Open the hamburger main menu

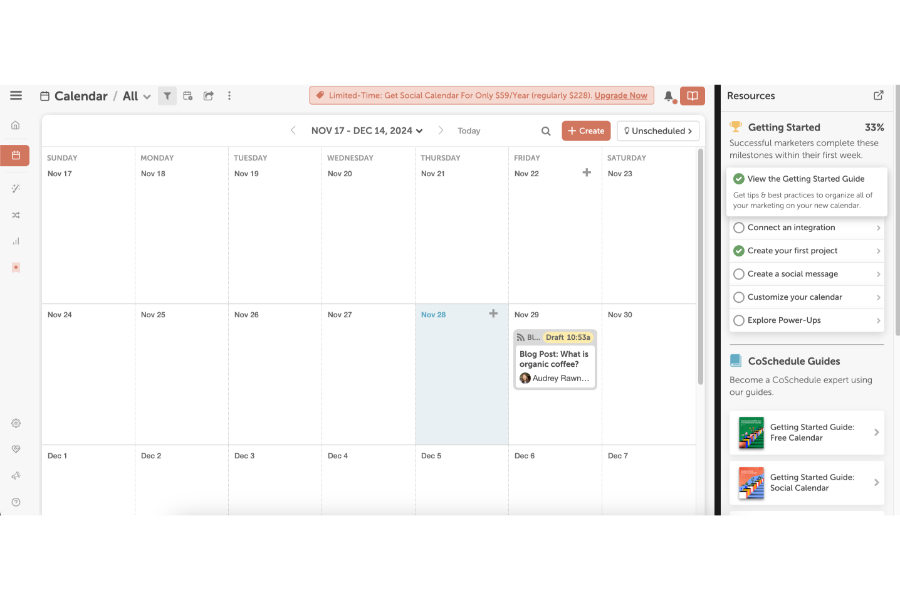coord(16,95)
